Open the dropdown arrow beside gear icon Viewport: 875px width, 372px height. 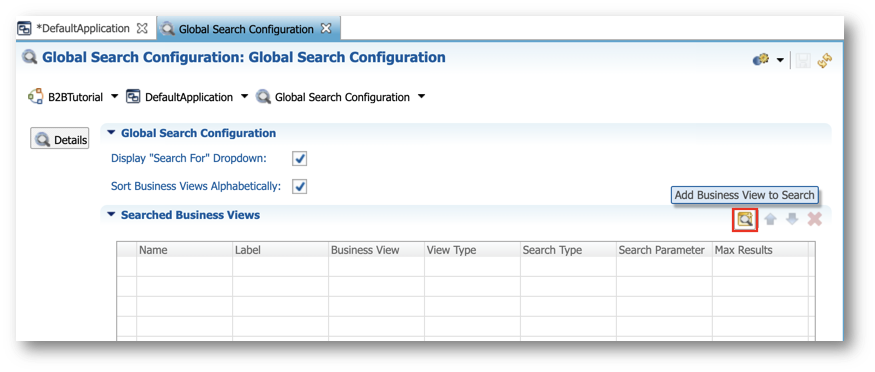pyautogui.click(x=780, y=60)
